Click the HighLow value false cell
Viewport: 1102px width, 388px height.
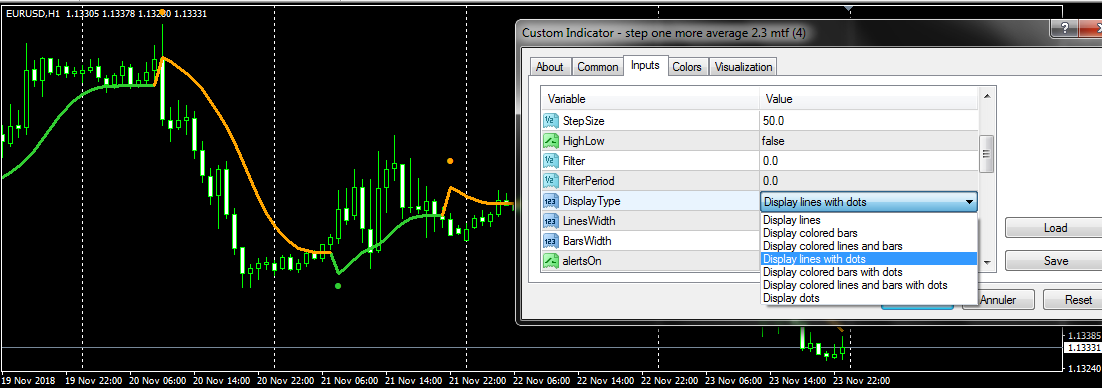click(869, 141)
